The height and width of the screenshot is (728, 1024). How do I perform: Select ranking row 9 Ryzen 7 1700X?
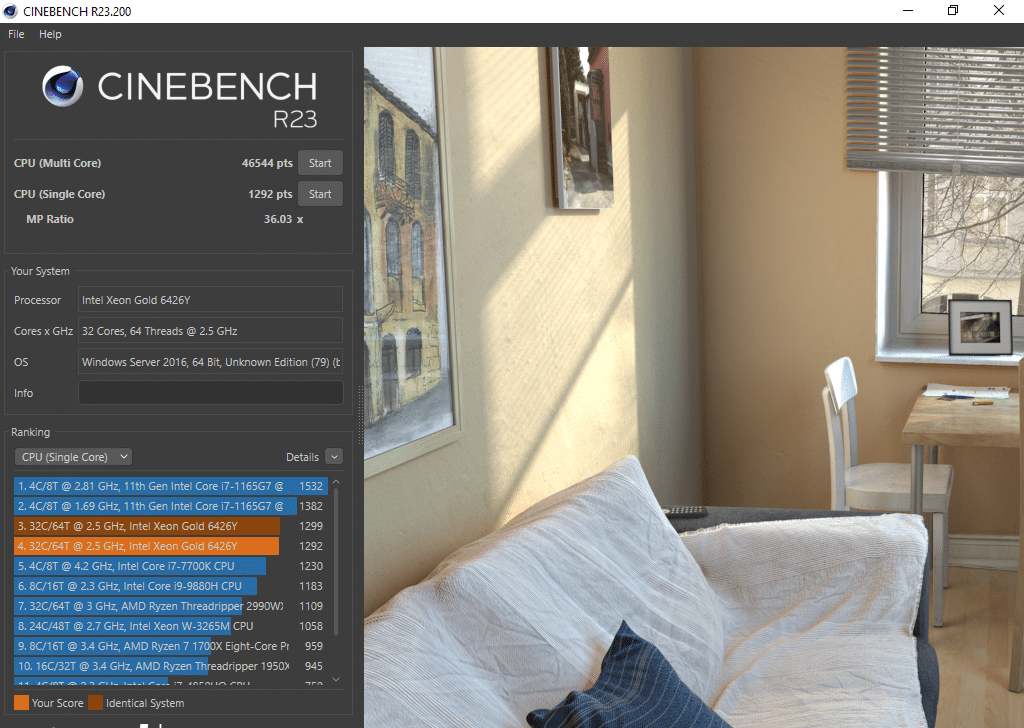(x=169, y=646)
